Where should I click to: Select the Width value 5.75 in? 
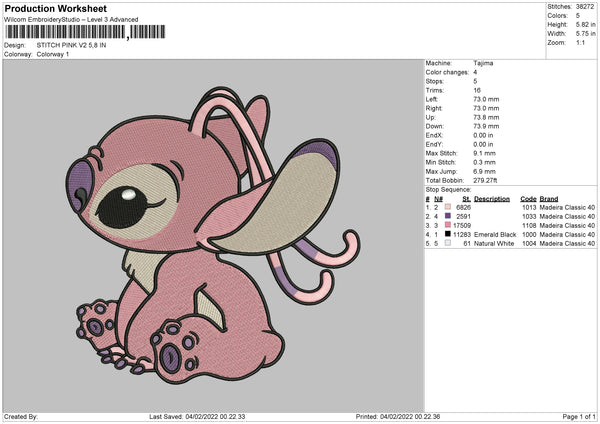585,34
